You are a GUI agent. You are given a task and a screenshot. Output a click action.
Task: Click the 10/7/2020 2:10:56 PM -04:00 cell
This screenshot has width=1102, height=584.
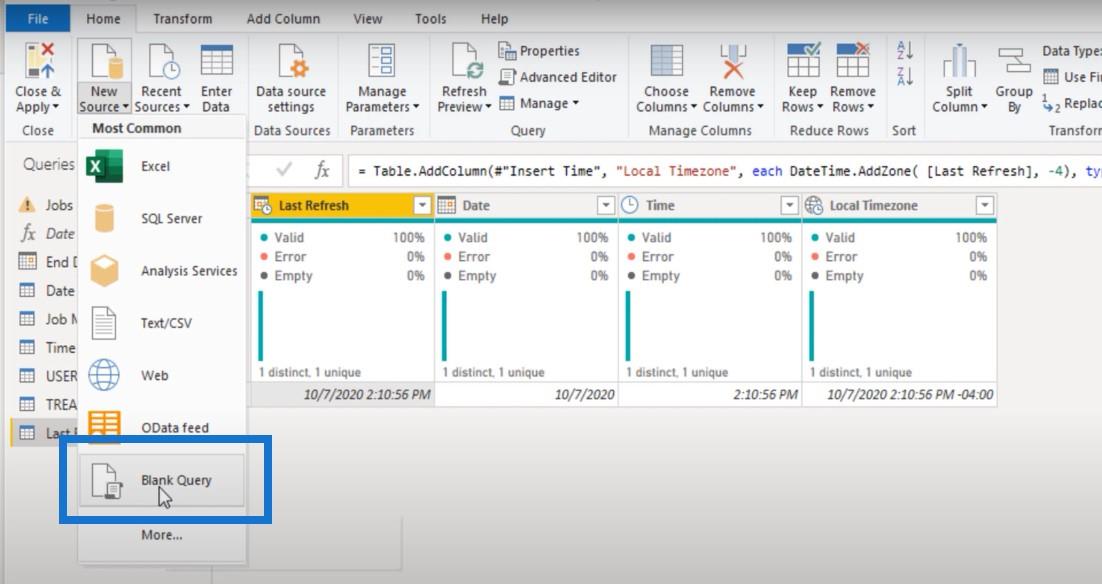coord(900,395)
